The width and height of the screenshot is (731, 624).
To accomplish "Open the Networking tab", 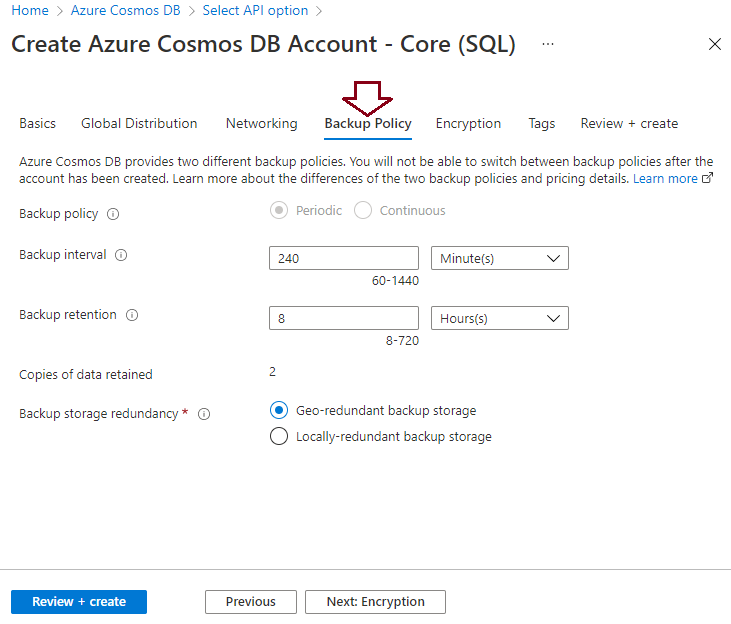I will coord(262,124).
